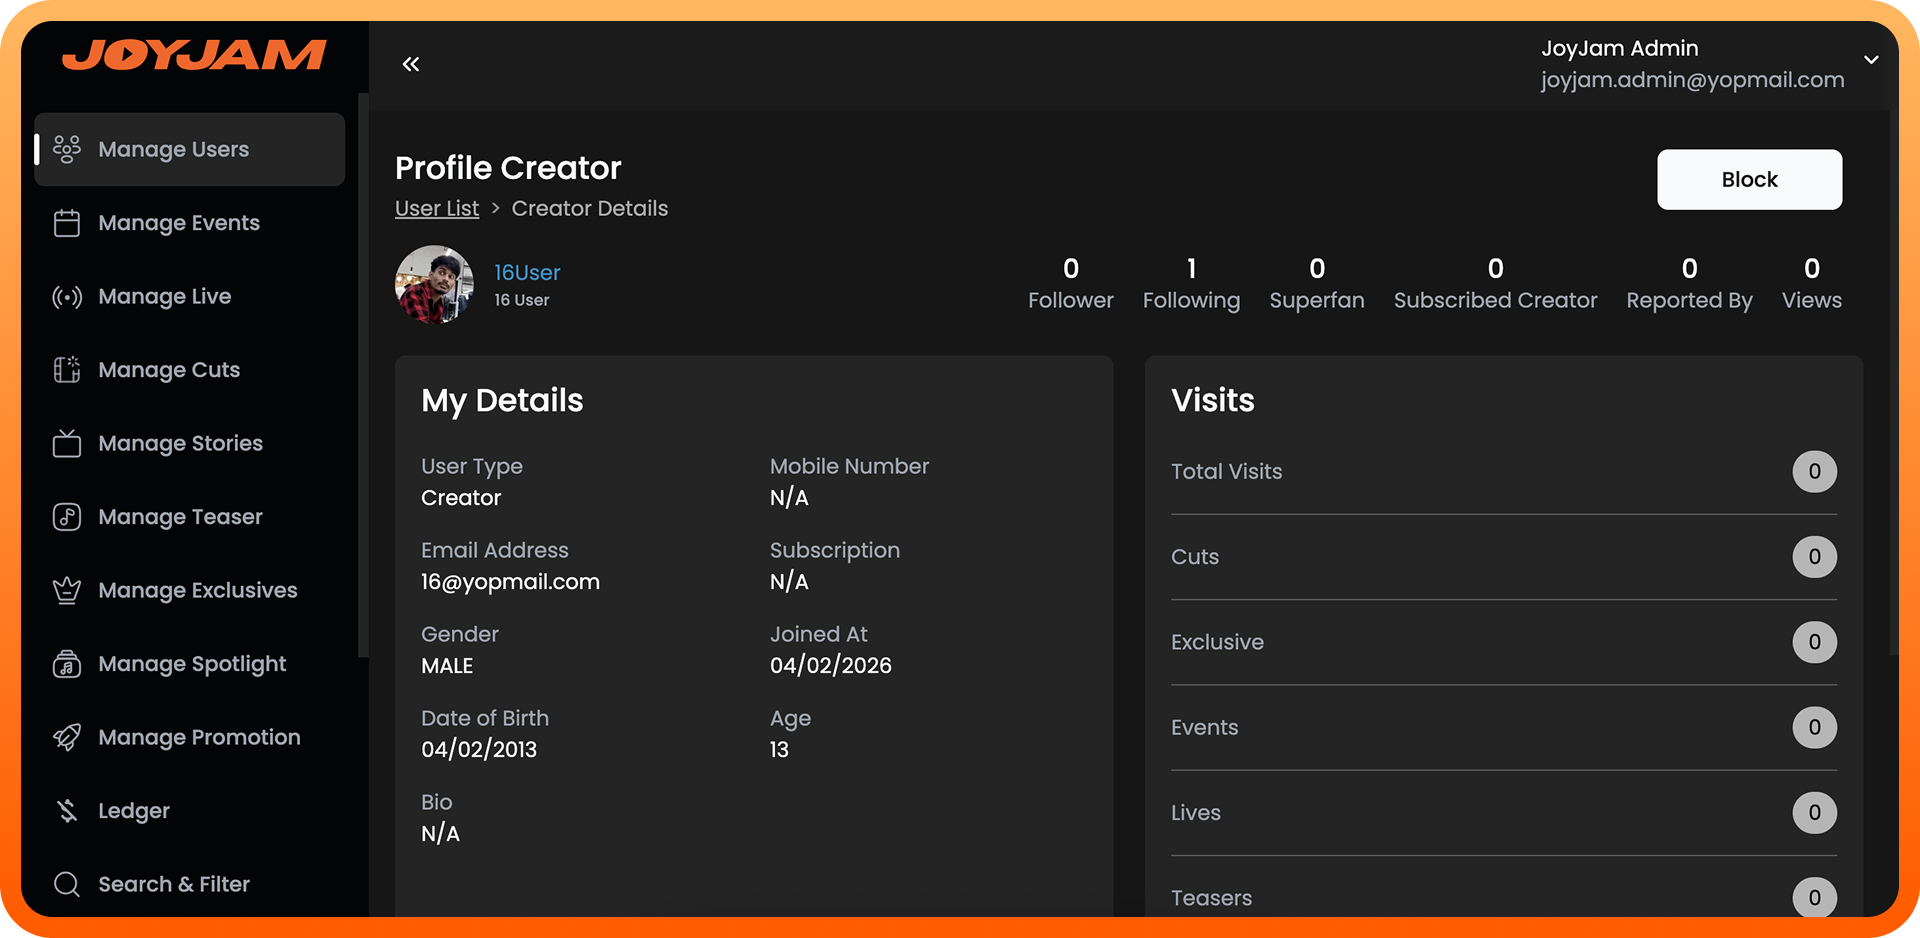Image resolution: width=1920 pixels, height=938 pixels.
Task: Click the Manage Stories TV icon
Action: pyautogui.click(x=67, y=443)
